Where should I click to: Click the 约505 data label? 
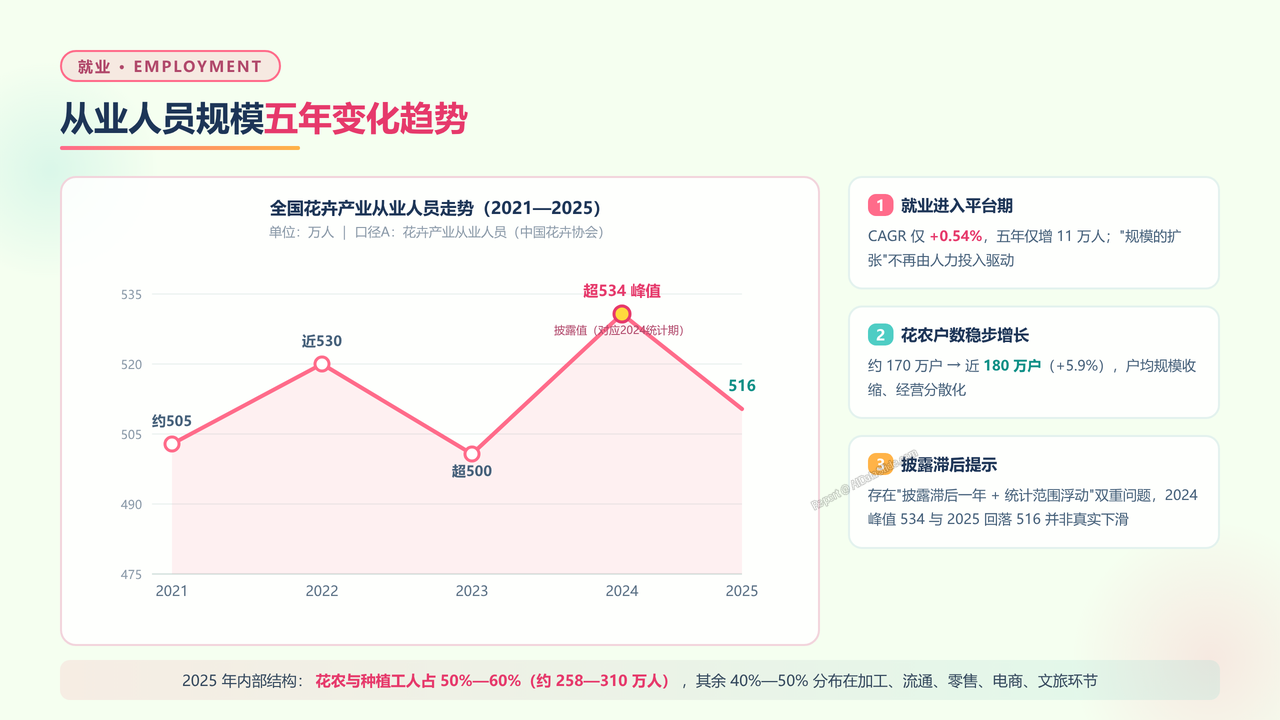click(x=172, y=421)
